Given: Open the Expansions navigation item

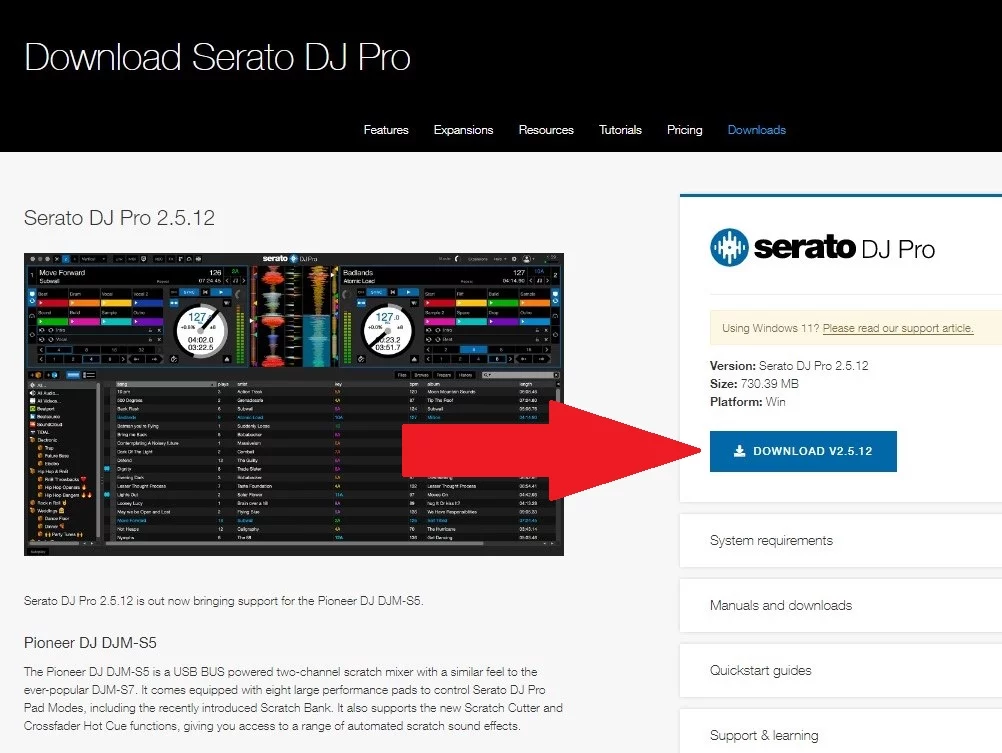Looking at the screenshot, I should click(x=463, y=130).
